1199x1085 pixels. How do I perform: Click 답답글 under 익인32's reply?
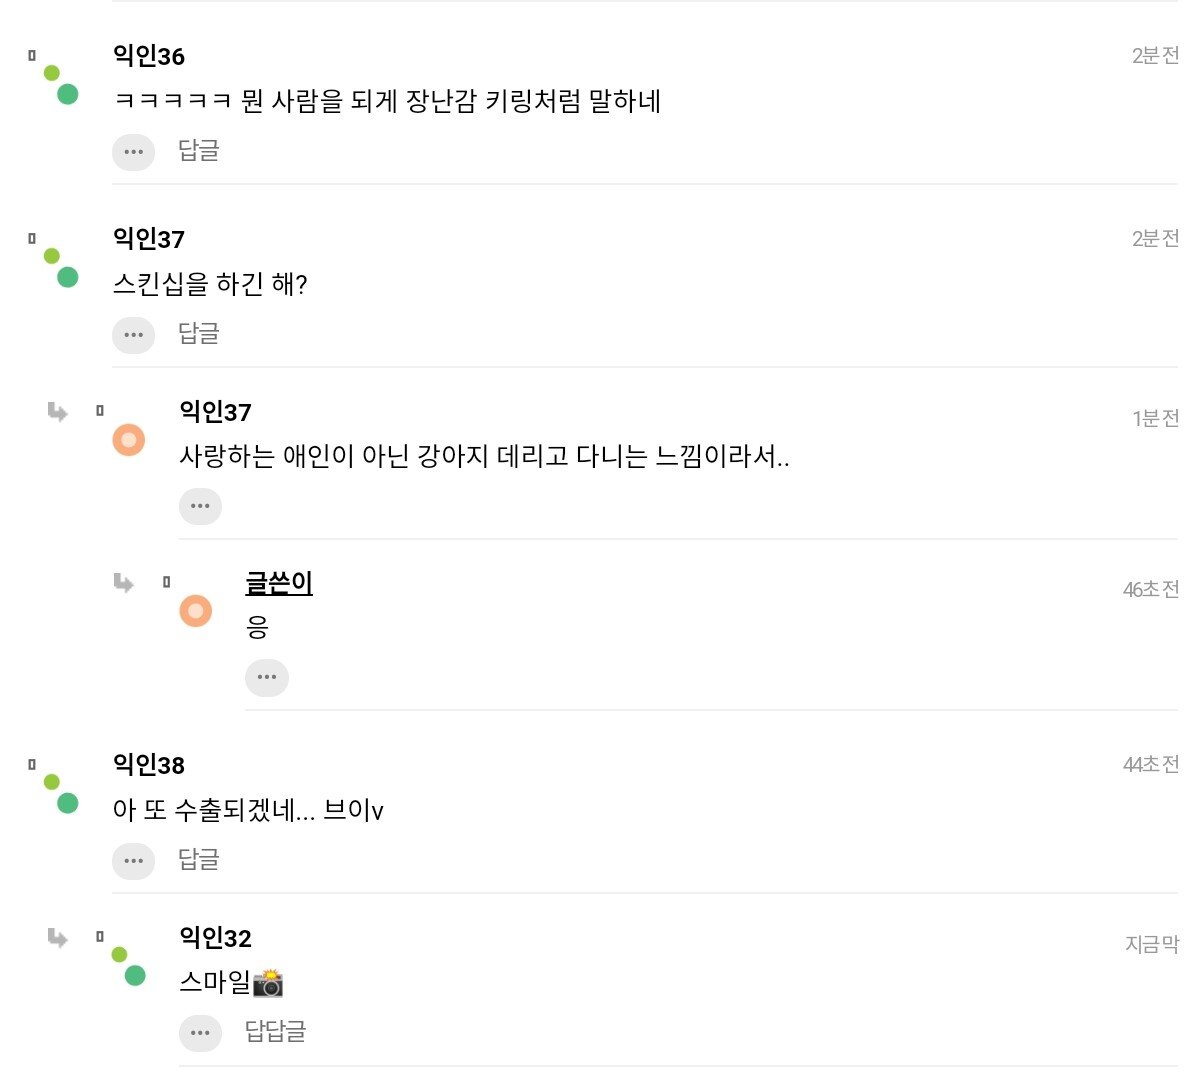(x=275, y=1031)
